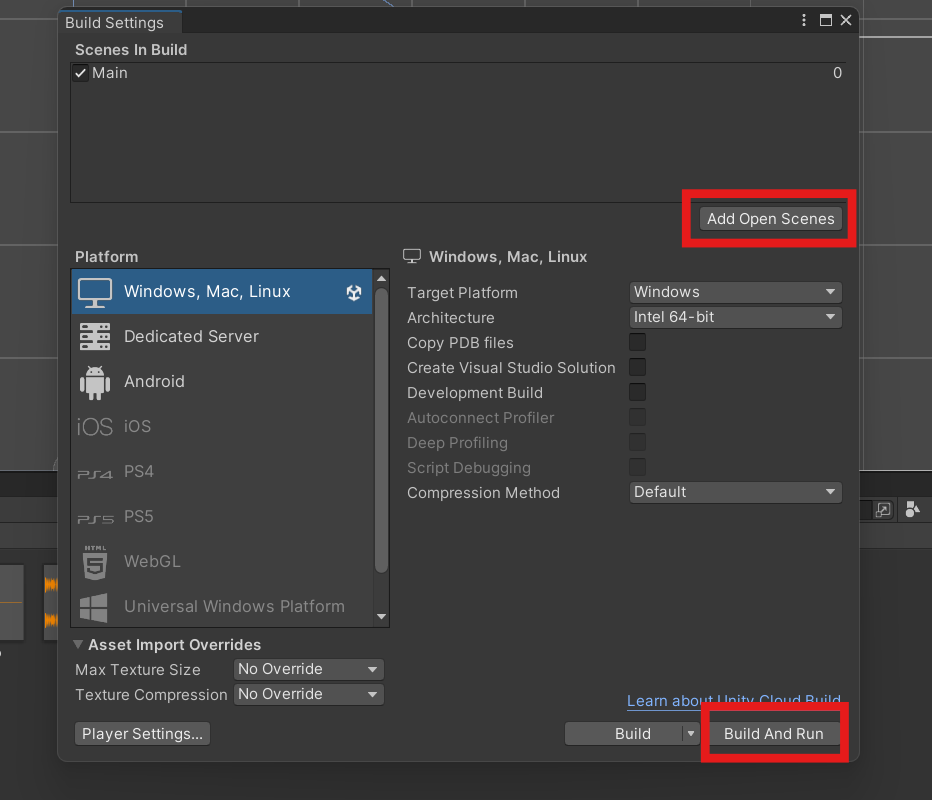
Task: Open the Build Settings kebab options menu
Action: (x=804, y=20)
